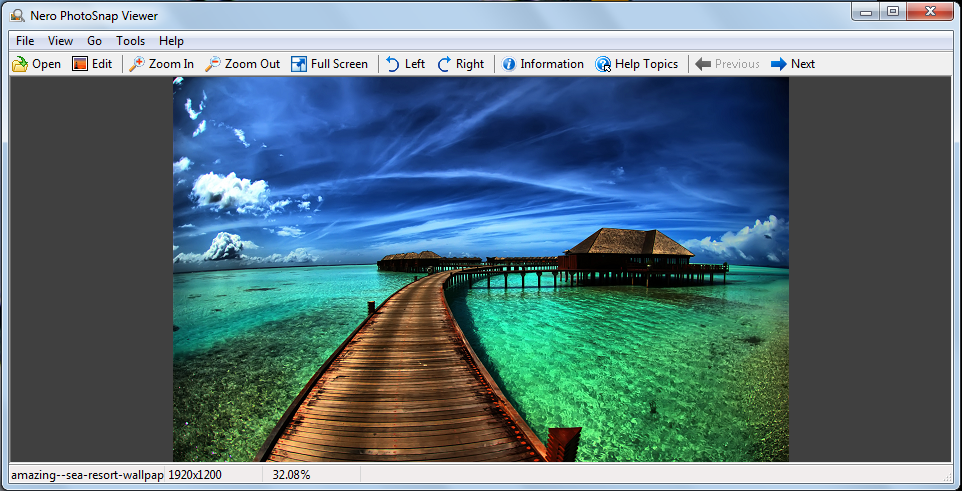Screen dimensions: 962x491
Task: Open the View menu
Action: tap(60, 41)
